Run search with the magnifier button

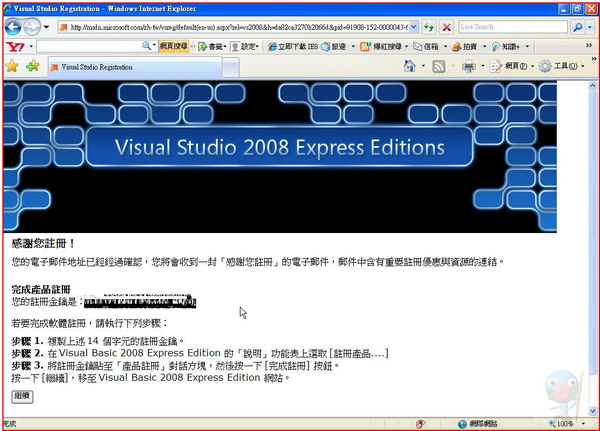point(577,27)
